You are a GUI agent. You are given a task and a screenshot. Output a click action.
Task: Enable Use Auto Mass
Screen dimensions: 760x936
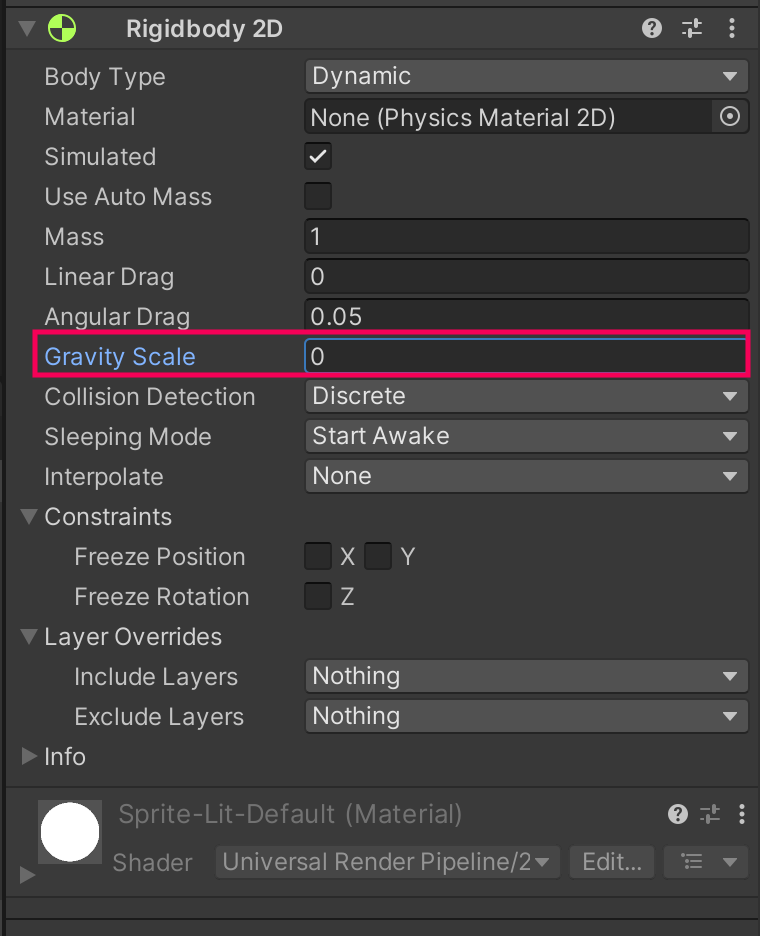317,196
